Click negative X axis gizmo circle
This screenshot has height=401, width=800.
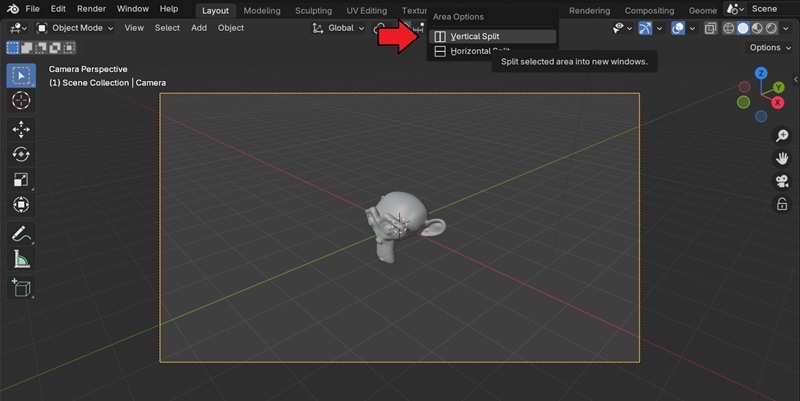coord(744,87)
